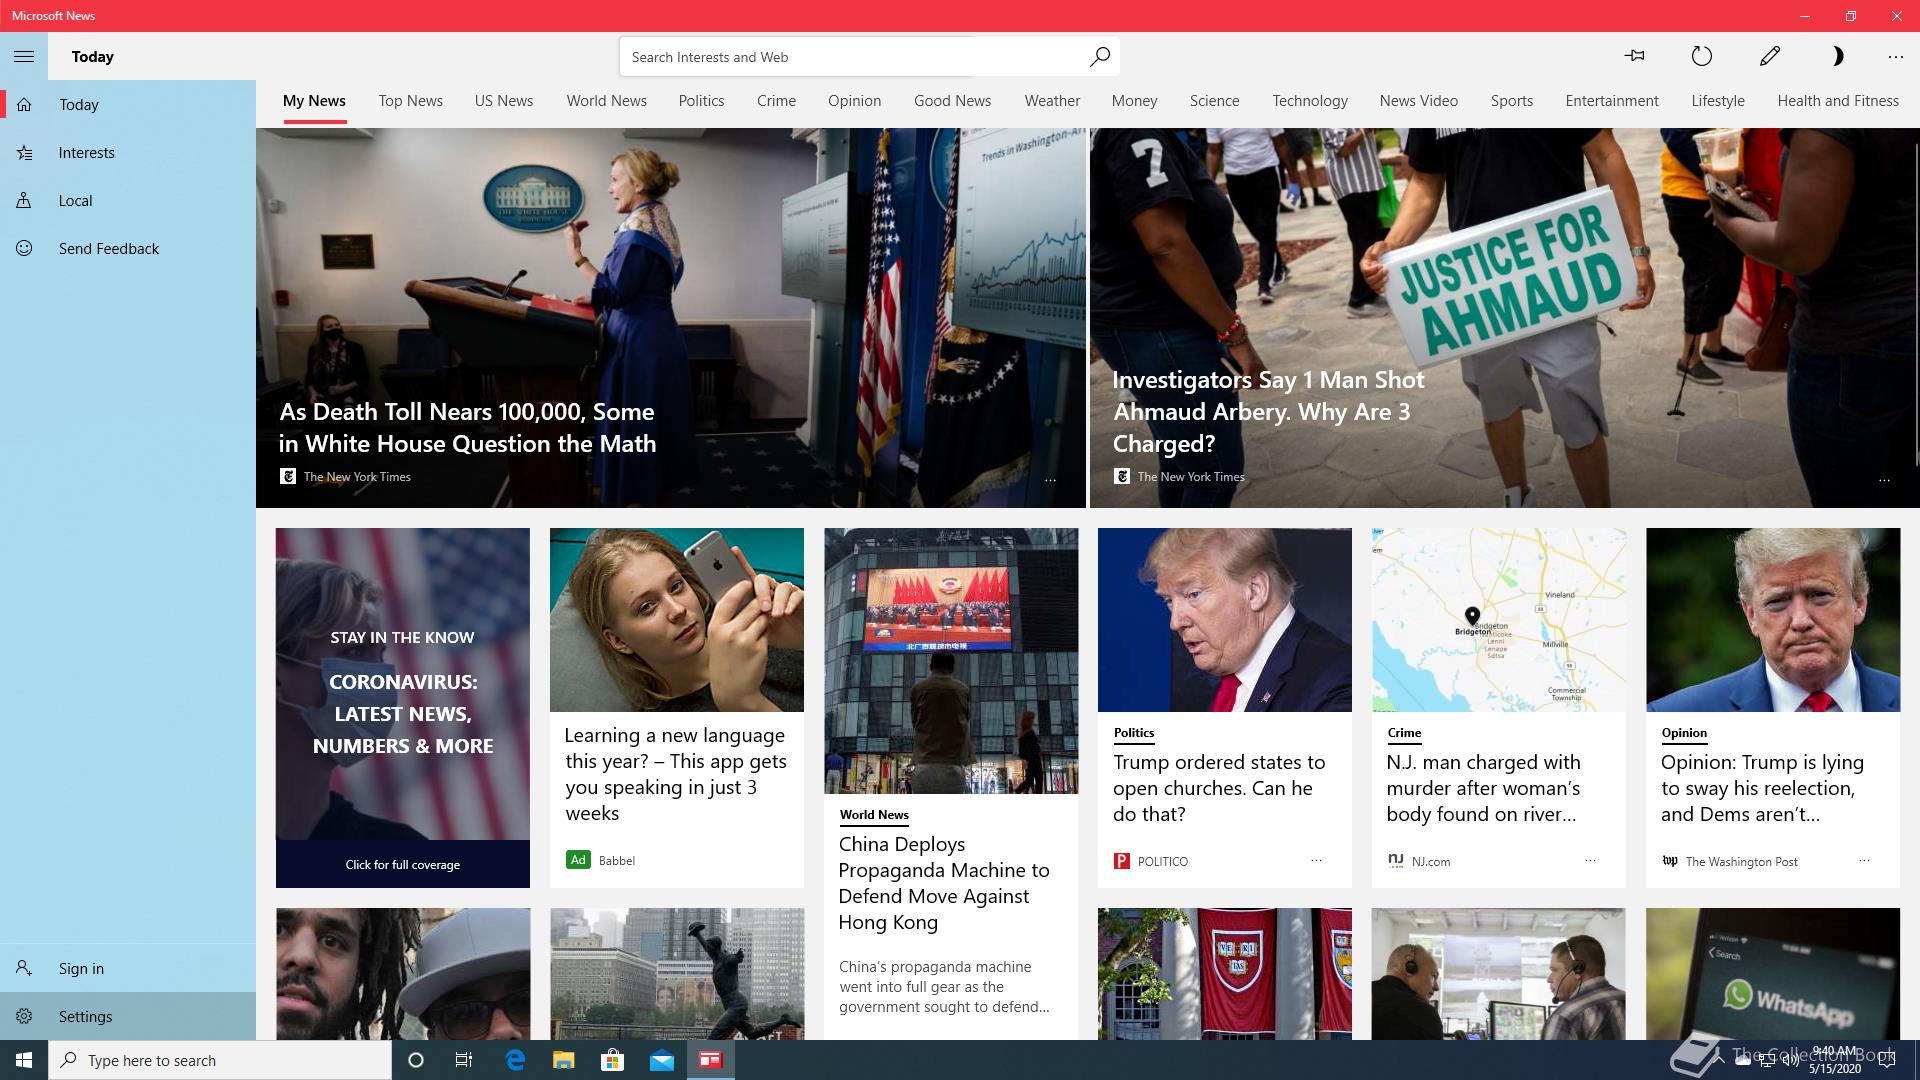The width and height of the screenshot is (1920, 1080).
Task: Open File Explorer from the taskbar
Action: click(x=564, y=1060)
